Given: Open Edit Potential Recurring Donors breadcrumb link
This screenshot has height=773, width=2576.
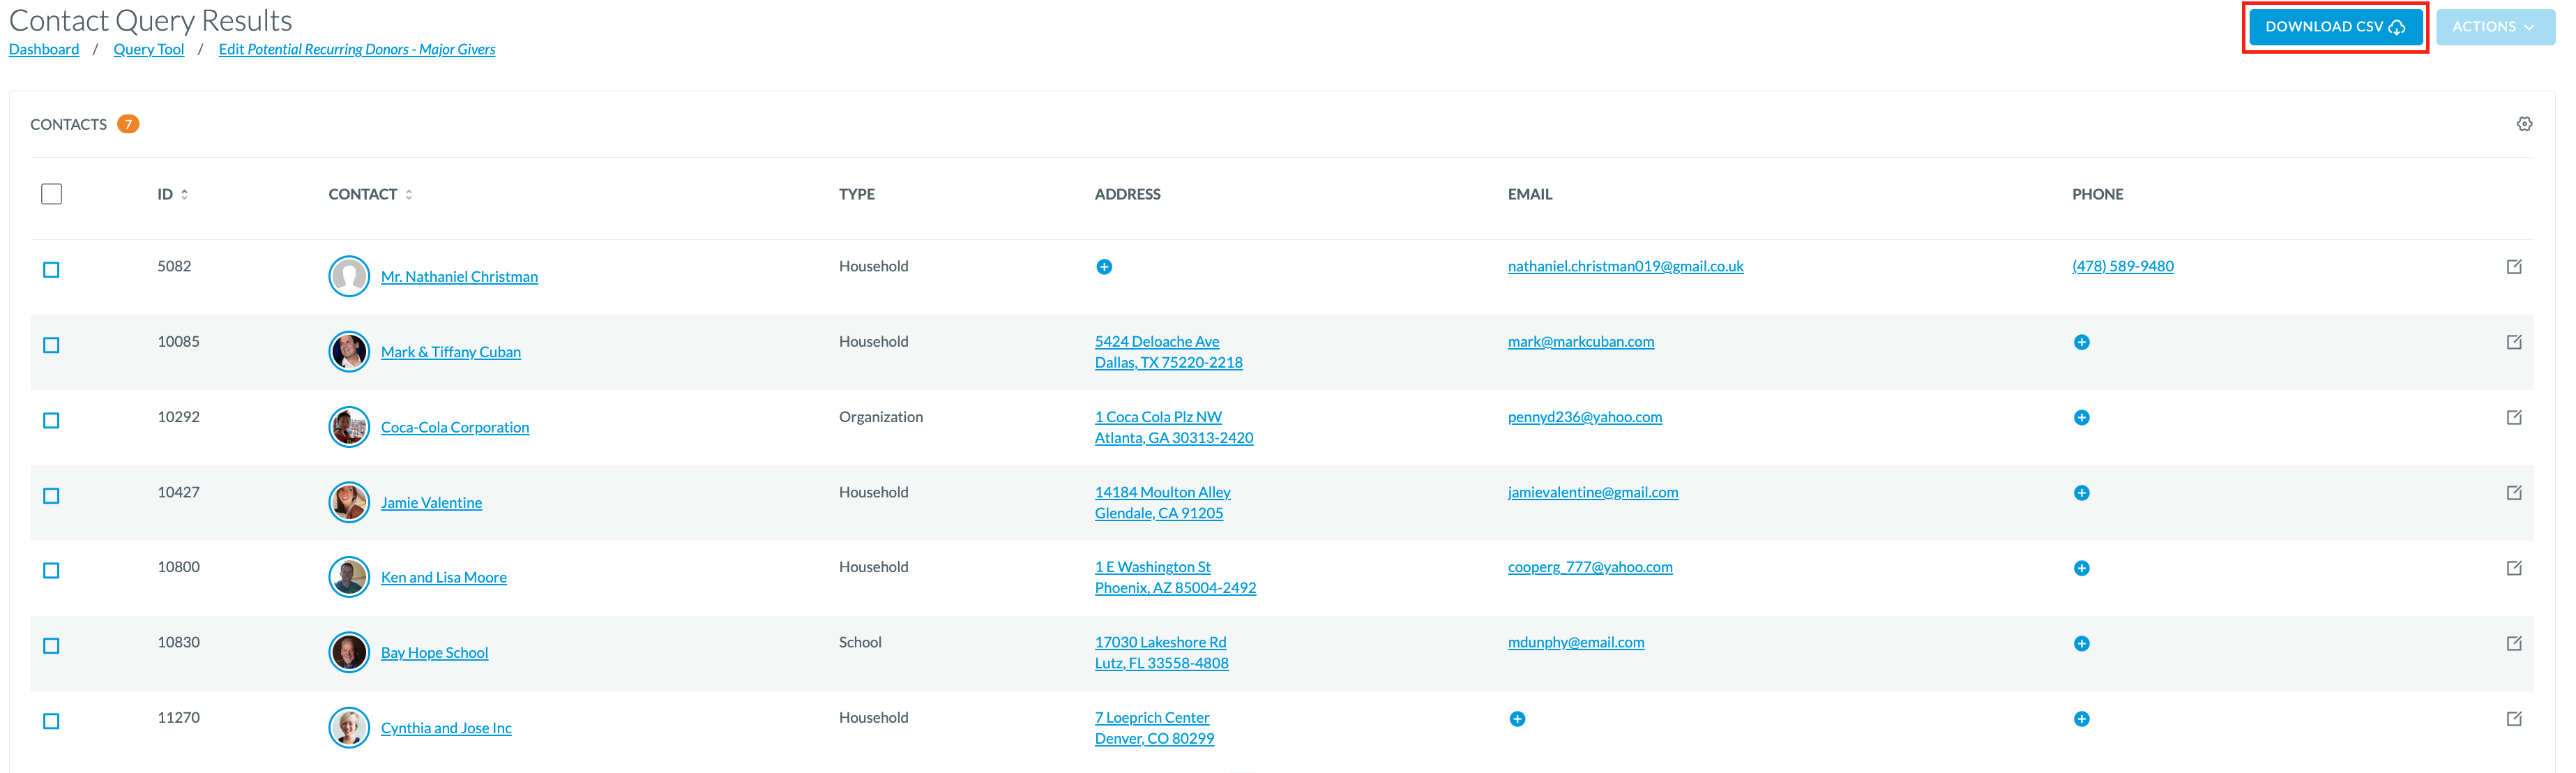Looking at the screenshot, I should click(357, 49).
